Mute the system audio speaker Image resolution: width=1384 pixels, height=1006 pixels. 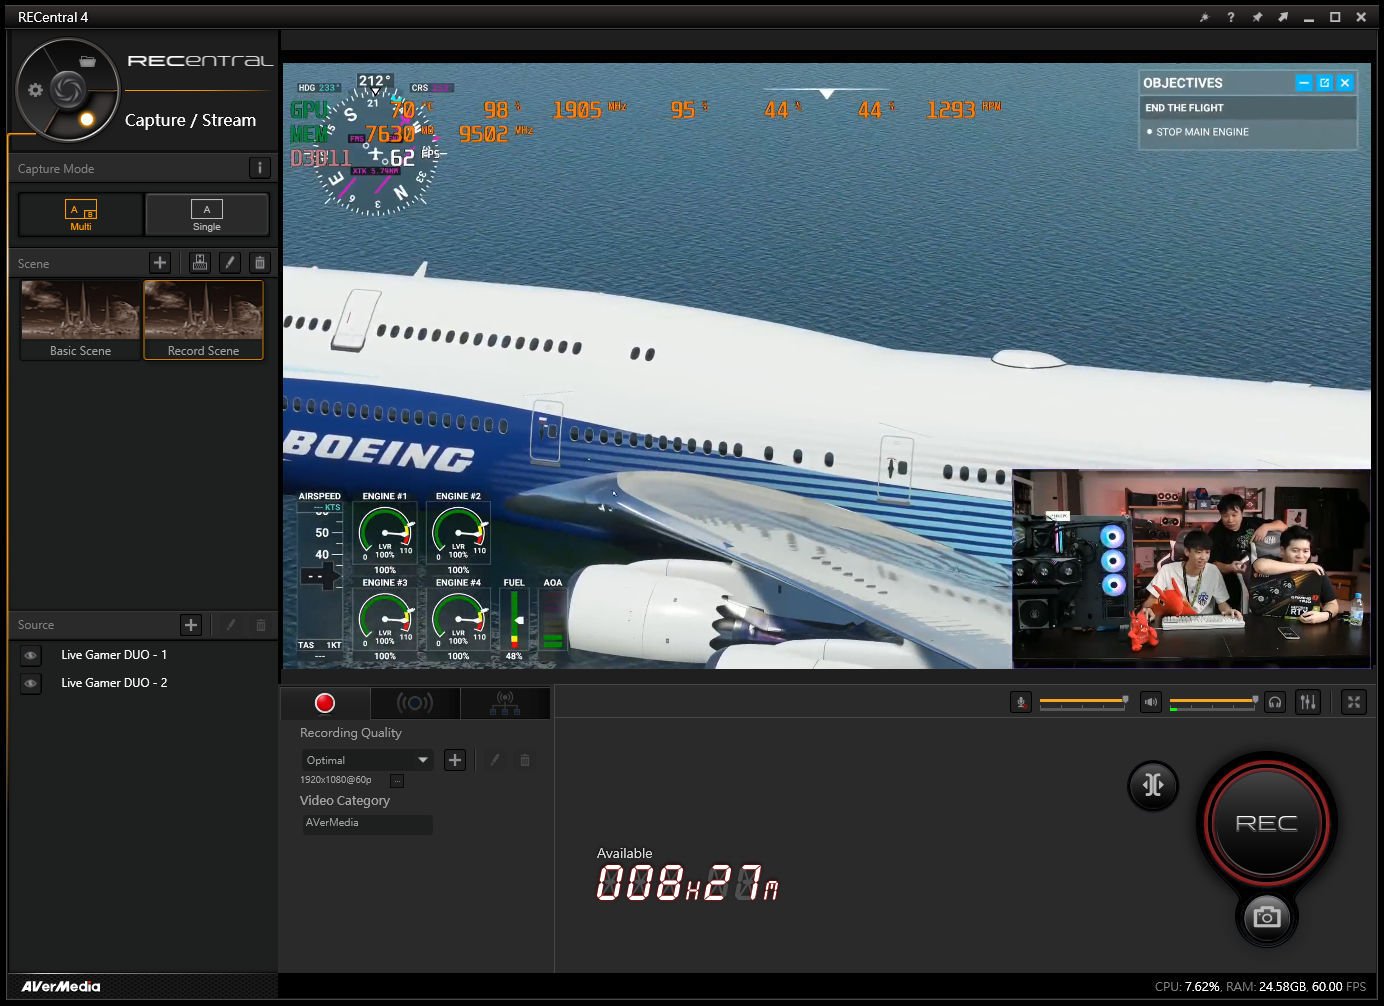point(1151,702)
